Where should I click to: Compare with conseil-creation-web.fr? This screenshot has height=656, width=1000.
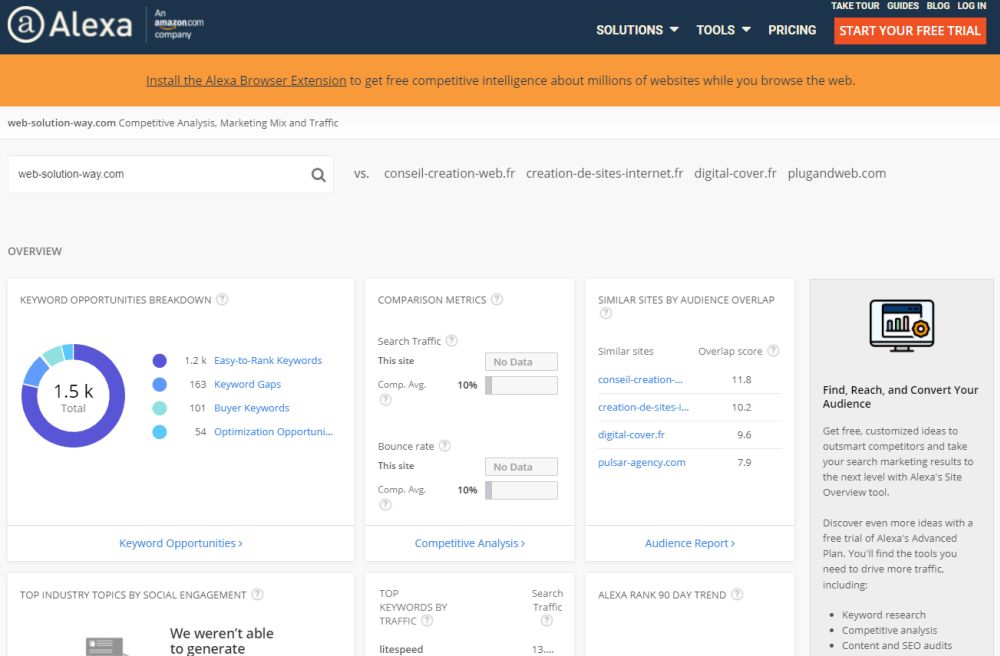[450, 173]
